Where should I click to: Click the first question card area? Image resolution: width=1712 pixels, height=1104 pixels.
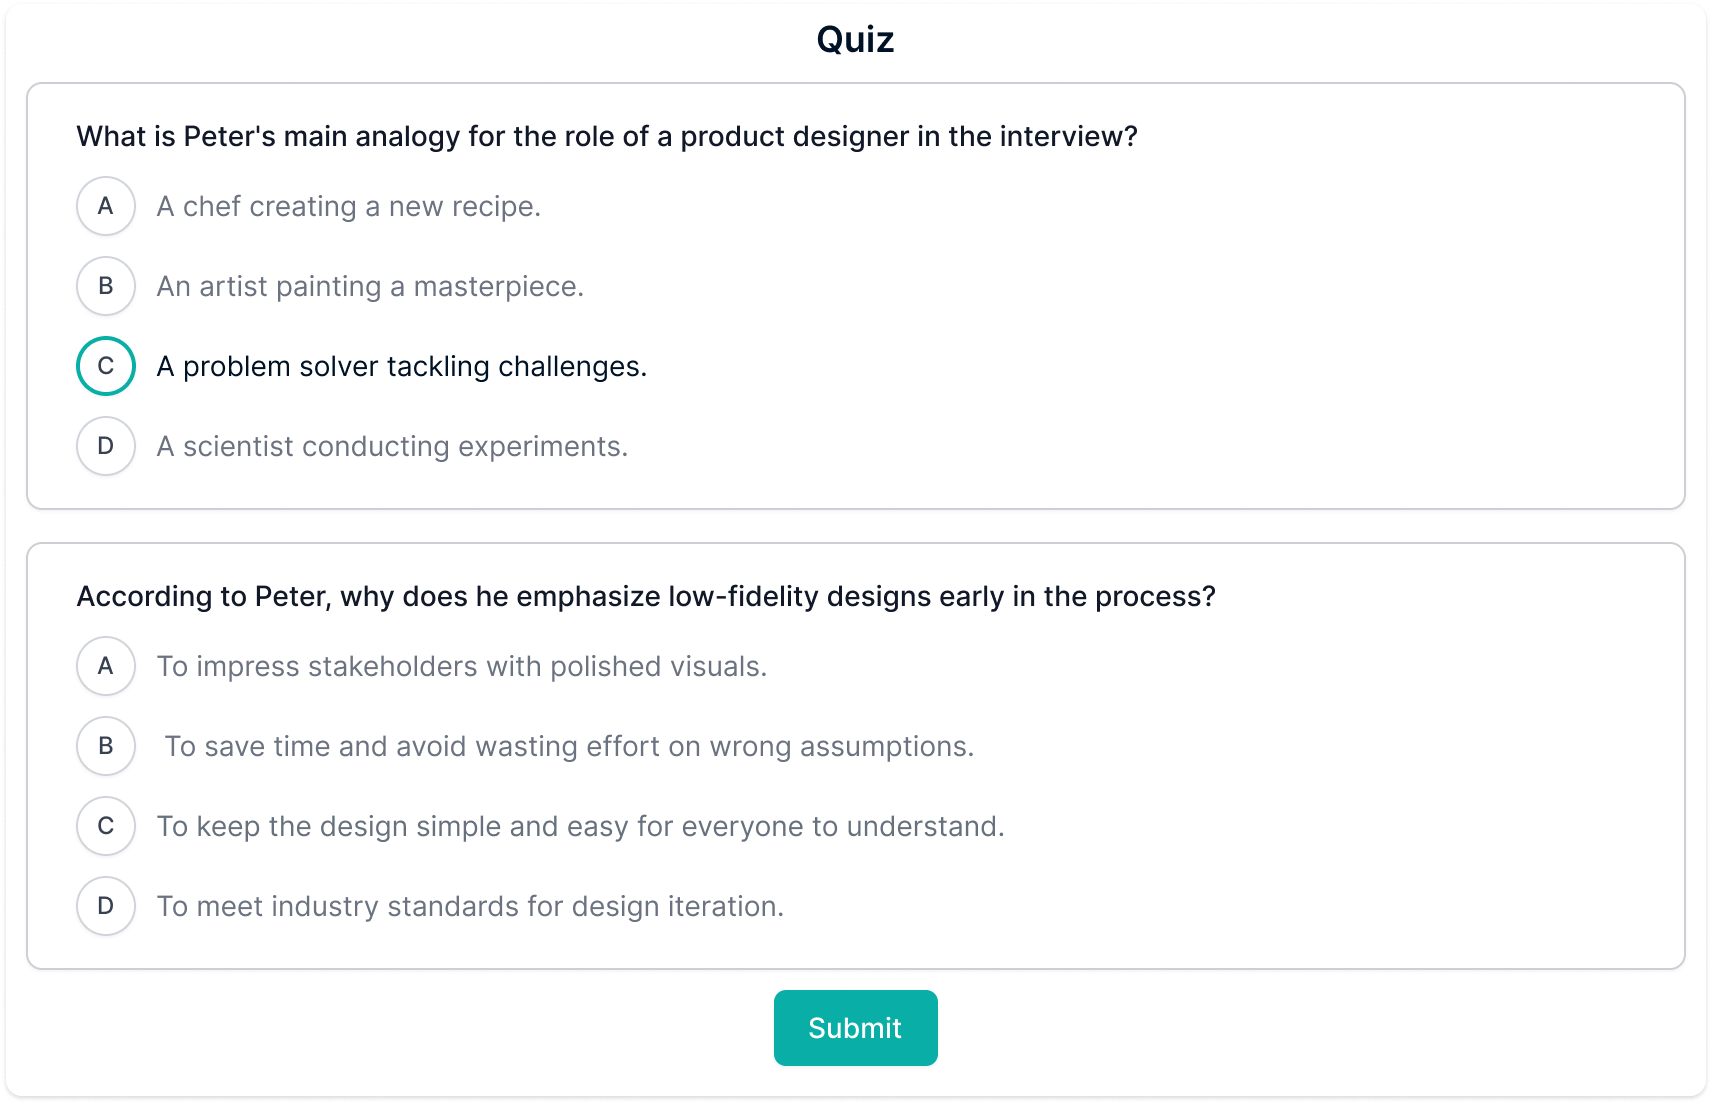coord(855,295)
